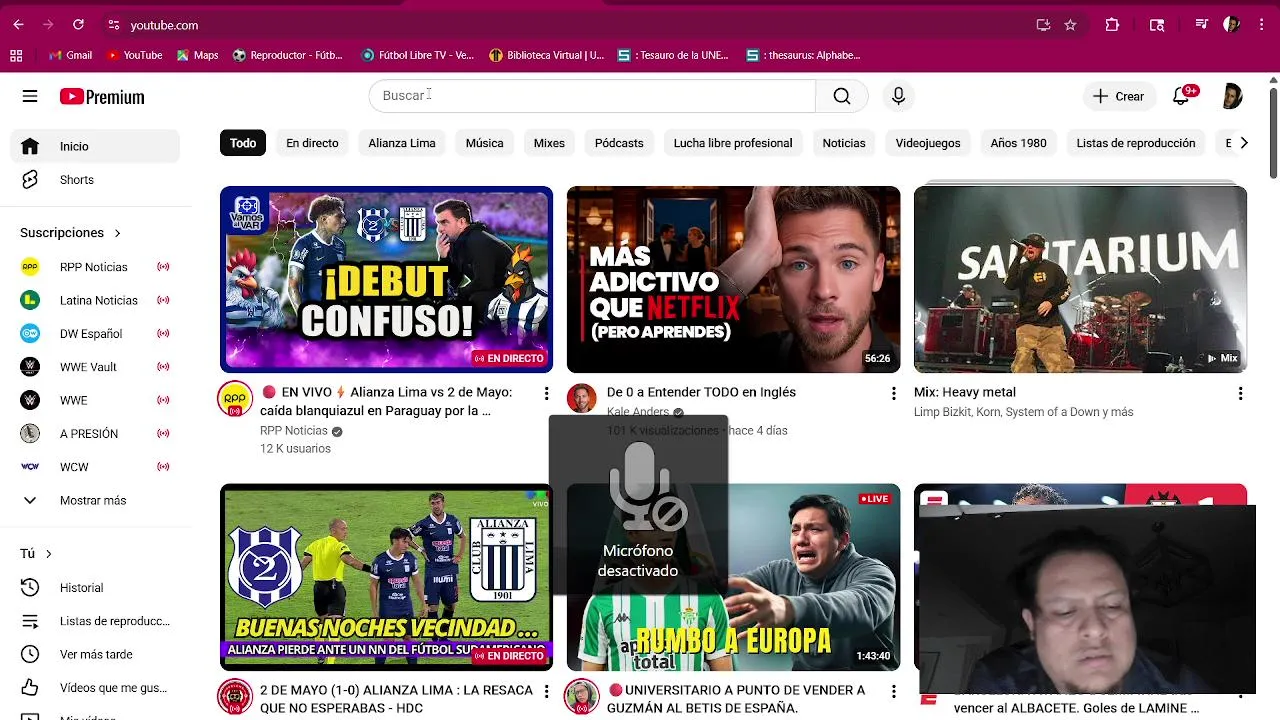Select the Años 1980 chip
Image resolution: width=1280 pixels, height=720 pixels.
pyautogui.click(x=1018, y=143)
